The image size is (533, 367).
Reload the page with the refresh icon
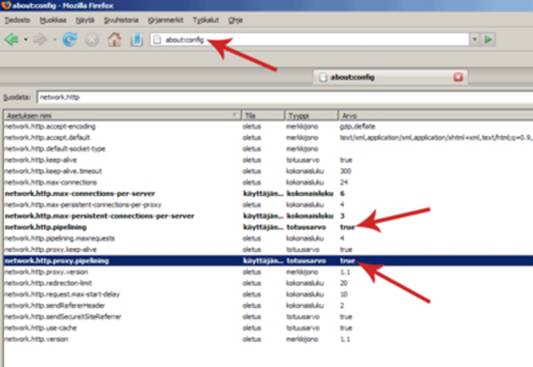coord(70,39)
